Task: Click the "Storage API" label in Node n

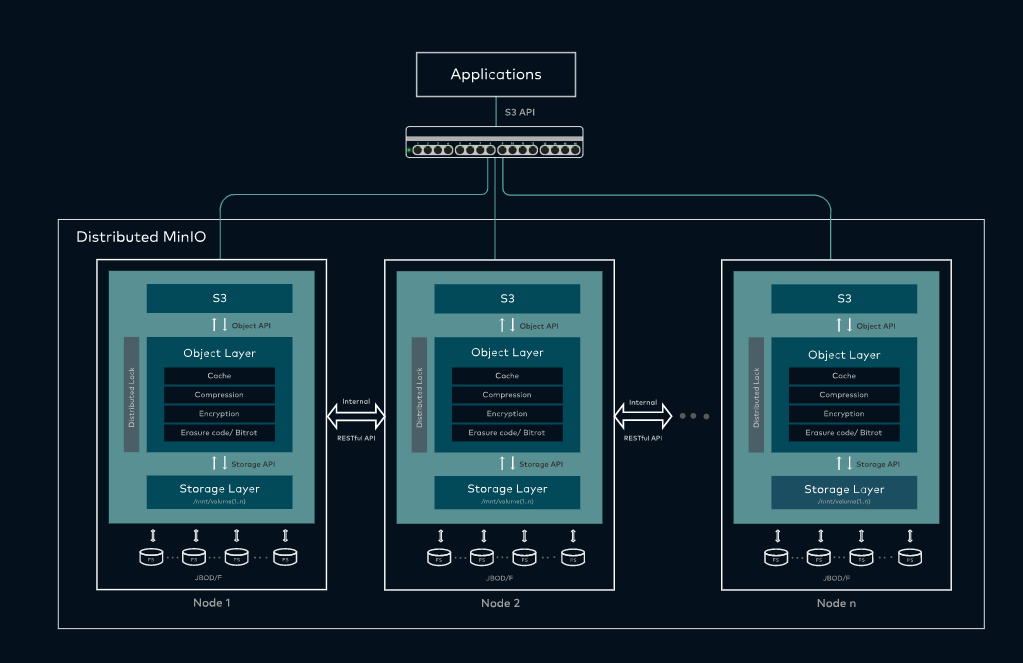Action: [878, 465]
